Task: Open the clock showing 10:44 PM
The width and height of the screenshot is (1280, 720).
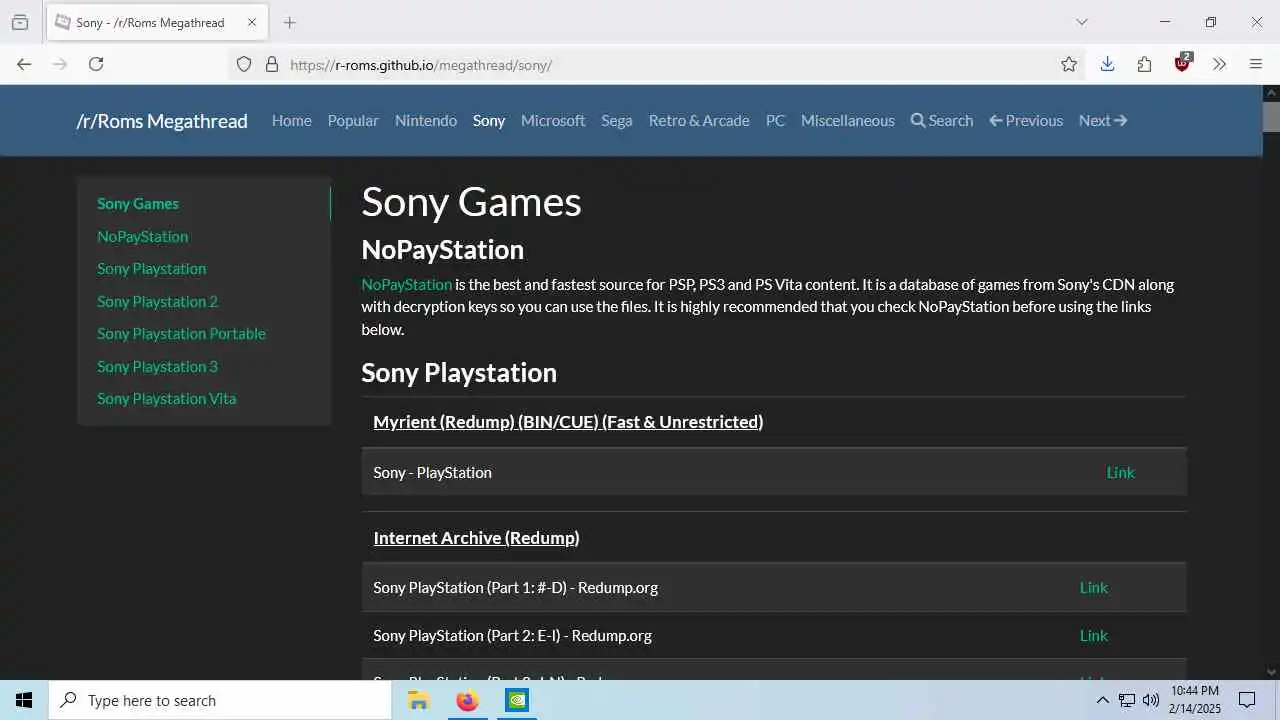Action: (1195, 700)
